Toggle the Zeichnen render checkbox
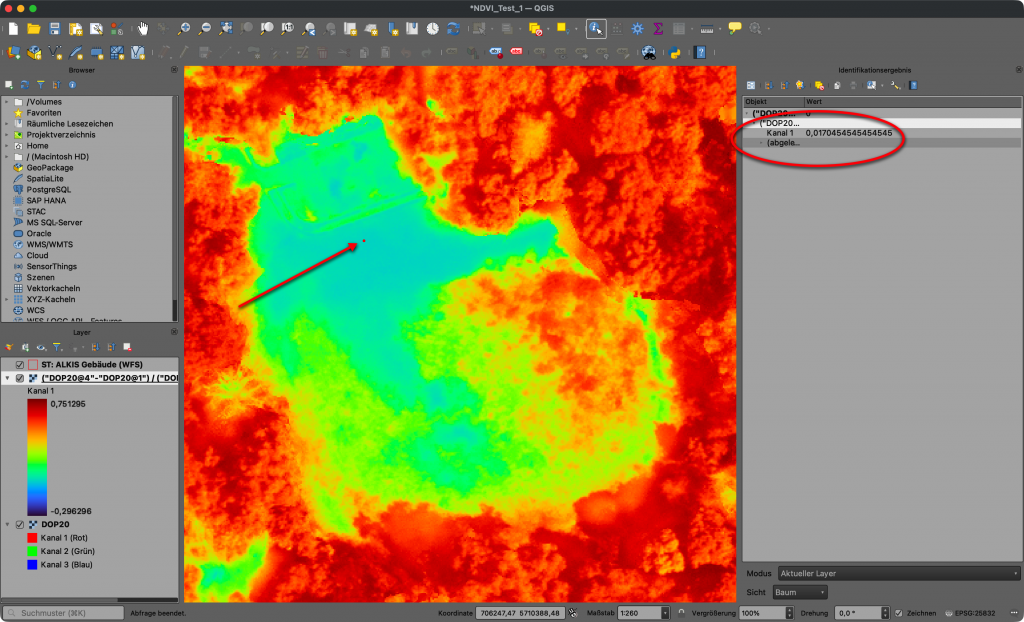 pyautogui.click(x=899, y=612)
